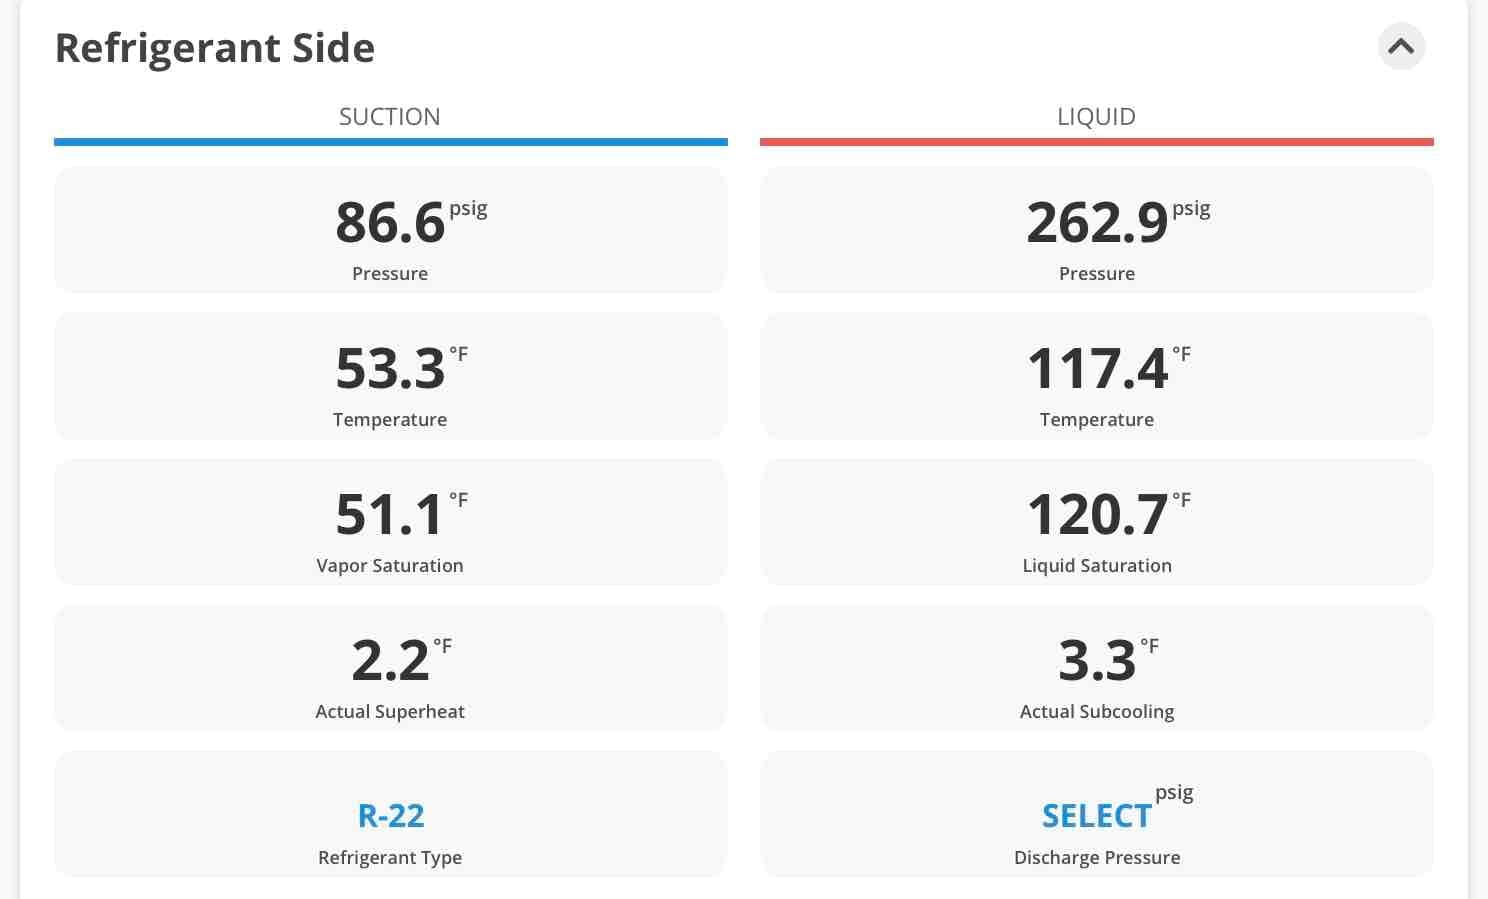Tap the Vapor Saturation 51.1 °F card

click(x=390, y=522)
